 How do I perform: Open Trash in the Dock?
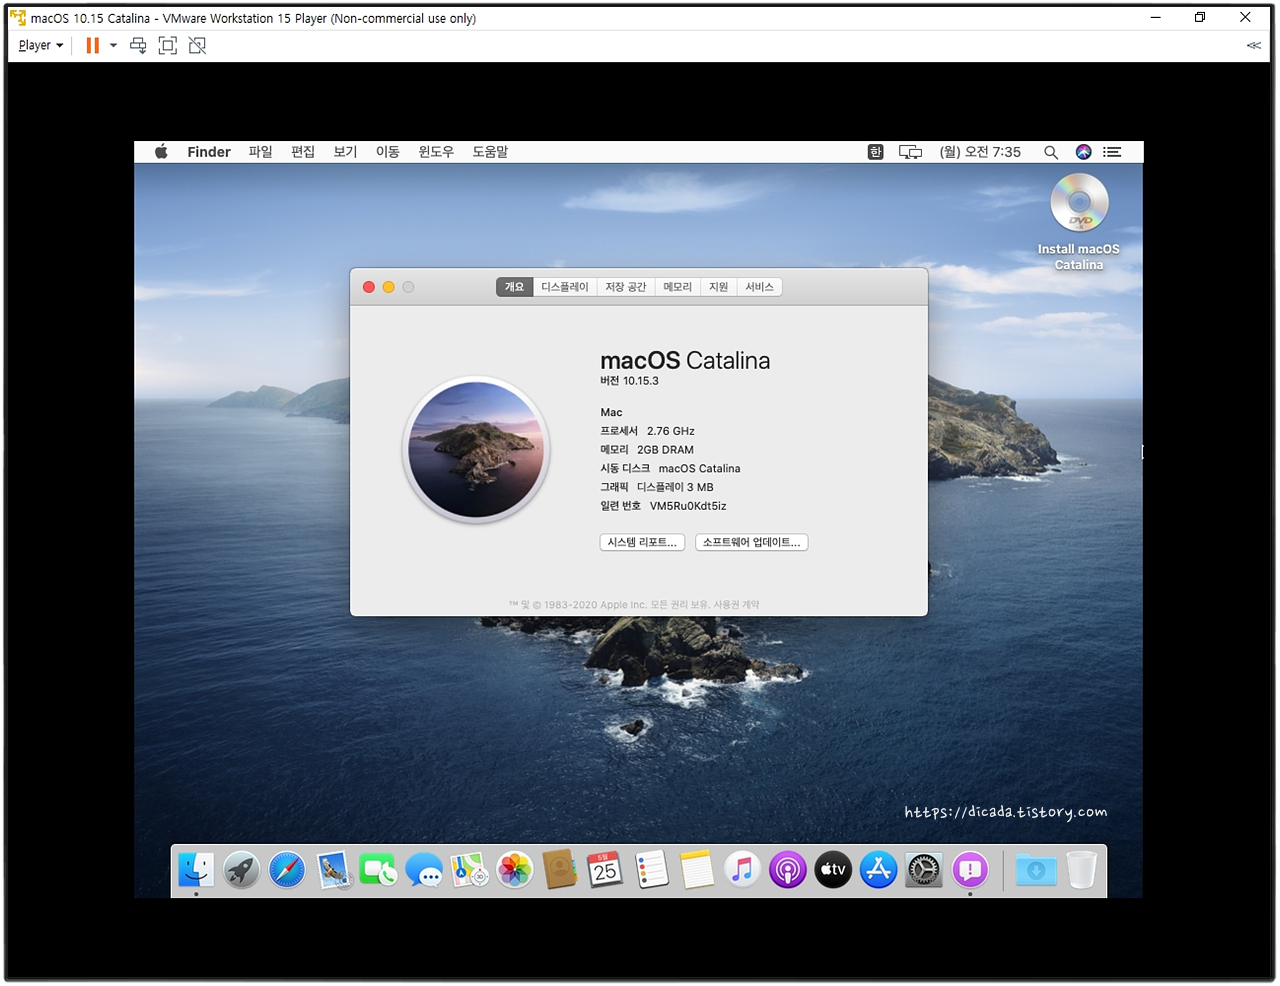tap(1082, 871)
